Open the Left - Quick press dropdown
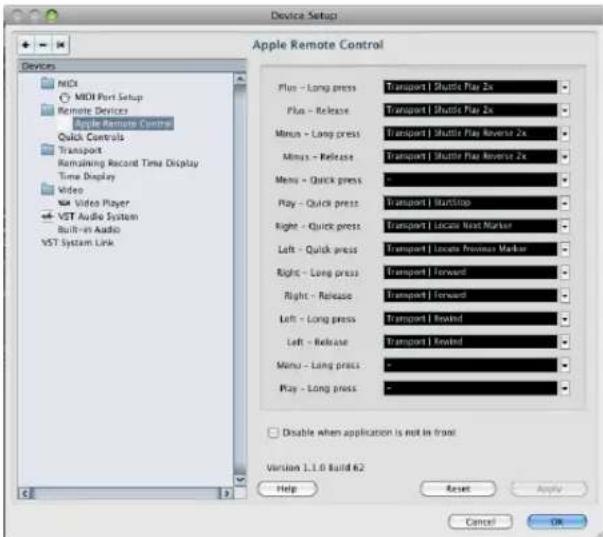This screenshot has width=603, height=537. point(564,249)
